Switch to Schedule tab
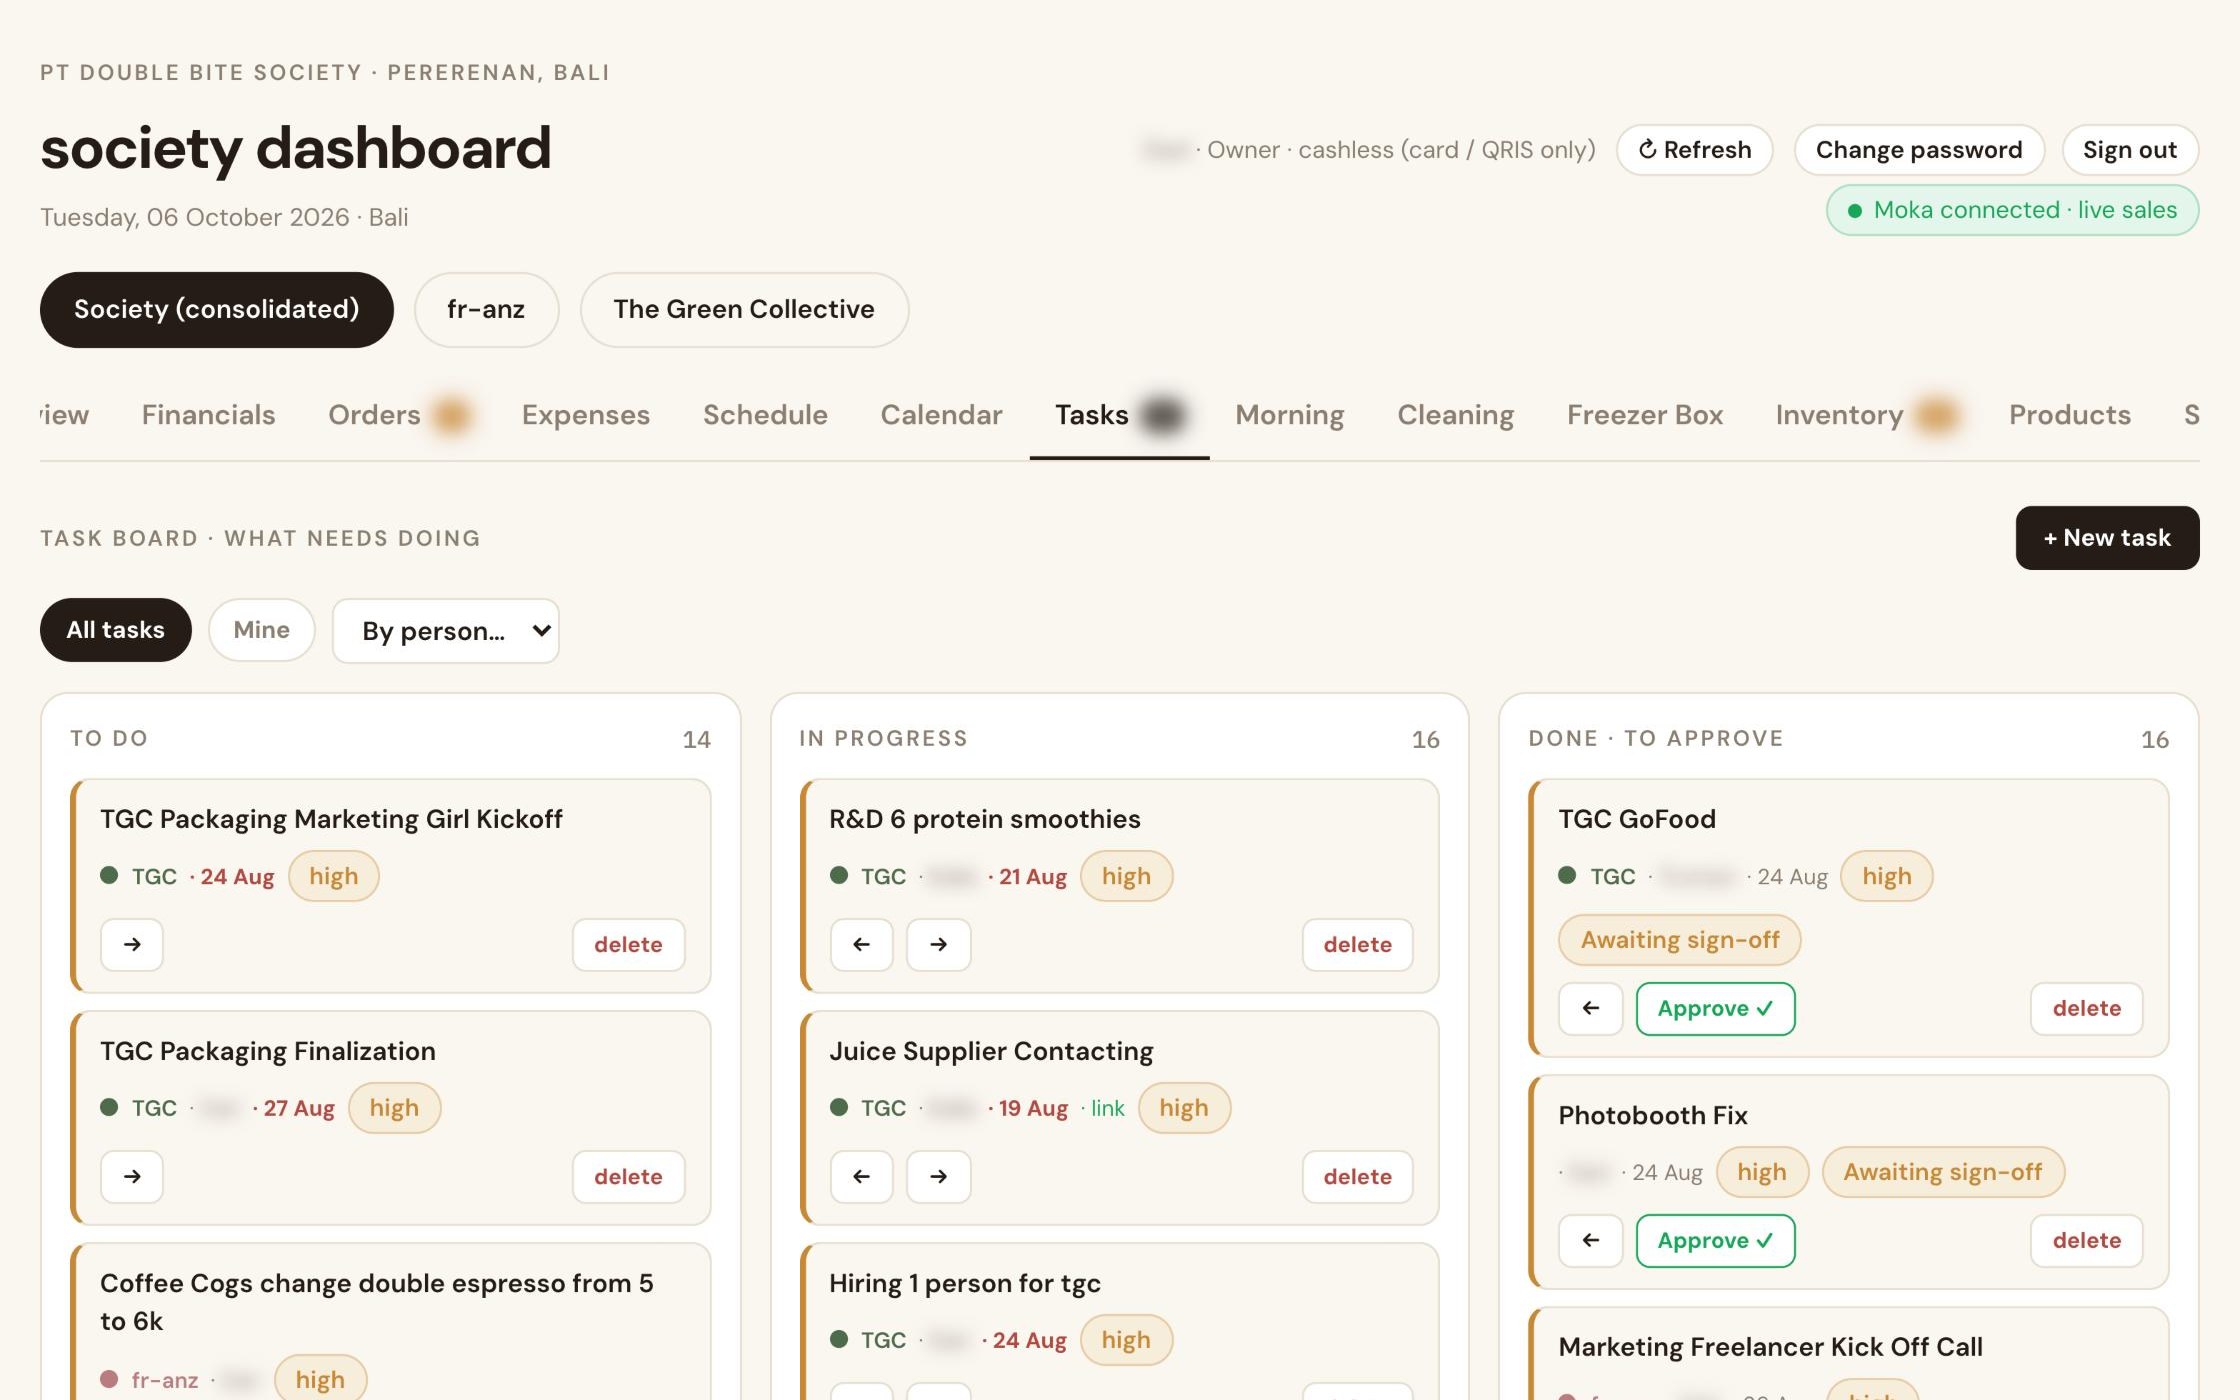 pos(765,415)
